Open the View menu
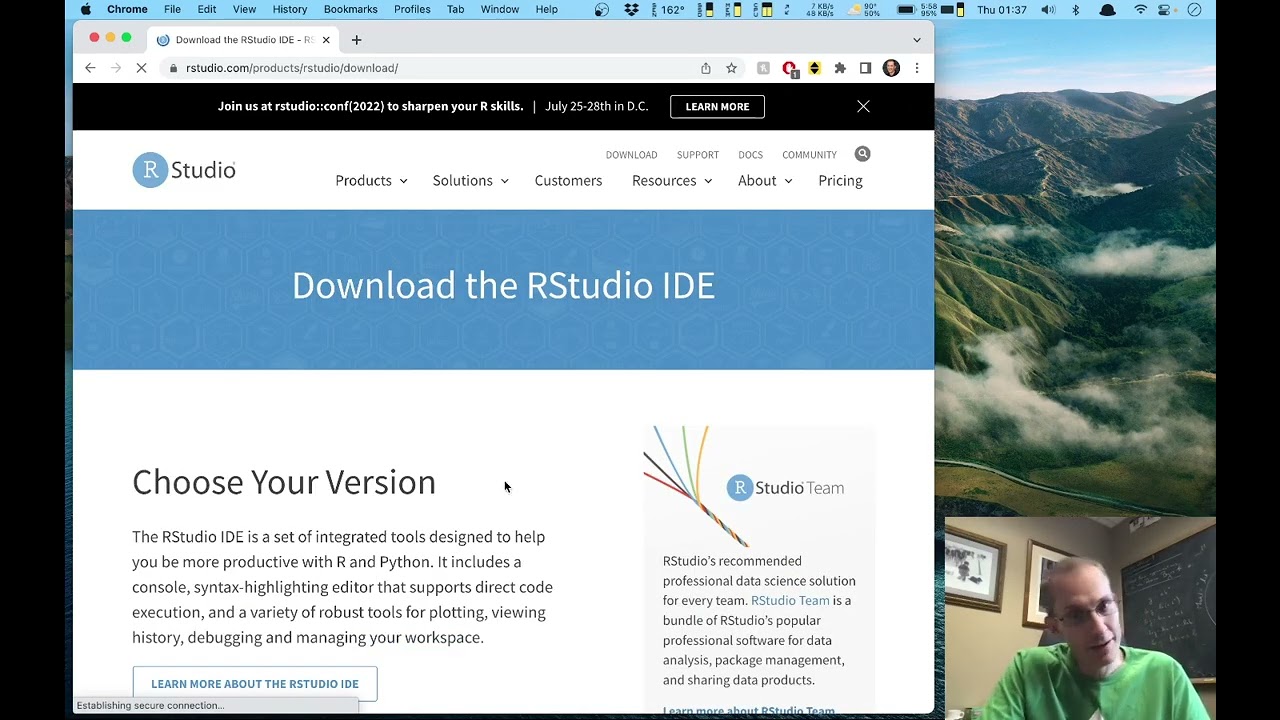Viewport: 1280px width, 720px height. [x=244, y=9]
